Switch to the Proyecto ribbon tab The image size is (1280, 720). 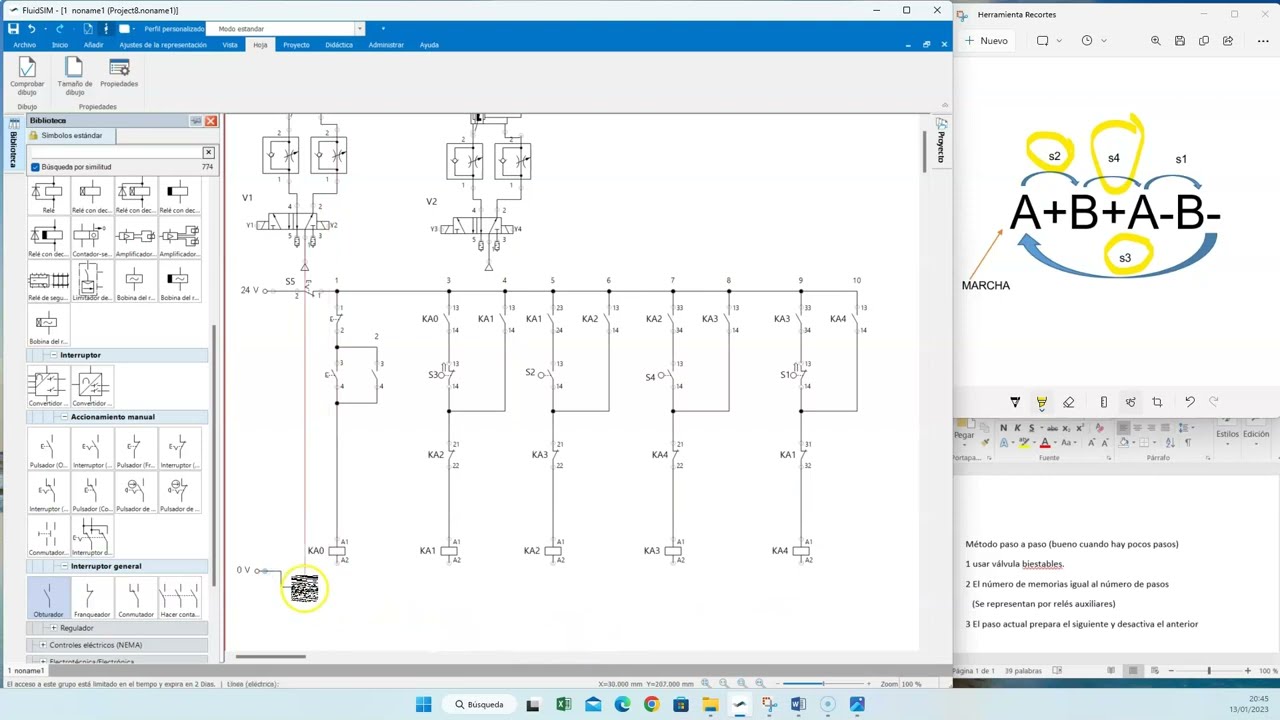[x=296, y=45]
